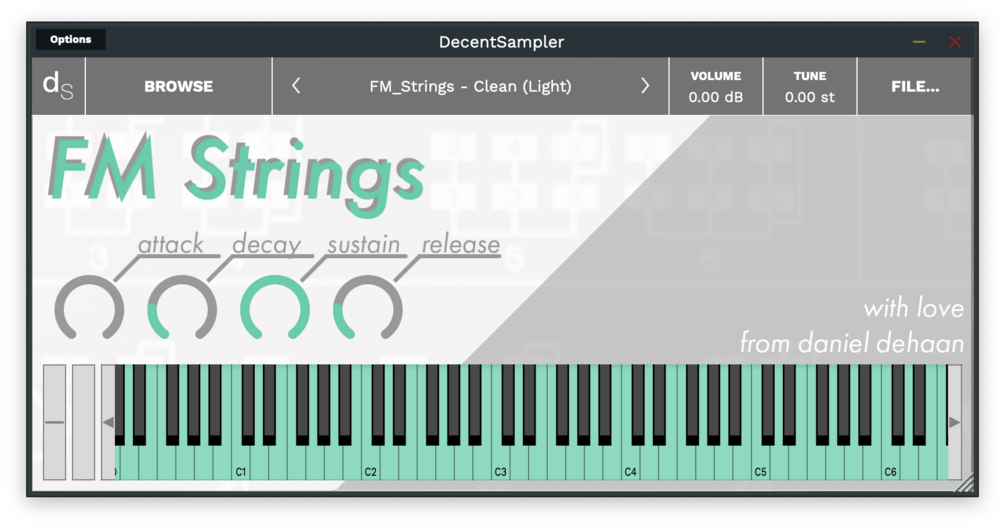Open preset list FM_Strings - Clean (Light)
1005x528 pixels.
(470, 86)
